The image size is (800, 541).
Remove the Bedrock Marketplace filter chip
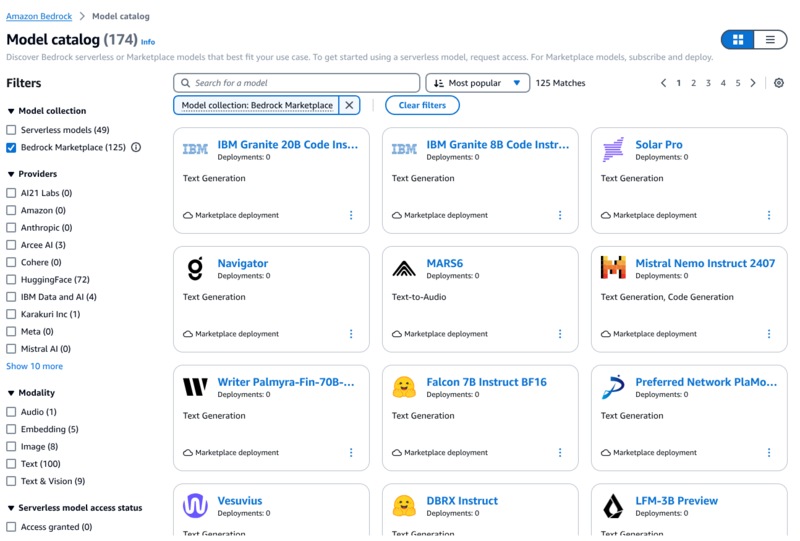point(349,105)
